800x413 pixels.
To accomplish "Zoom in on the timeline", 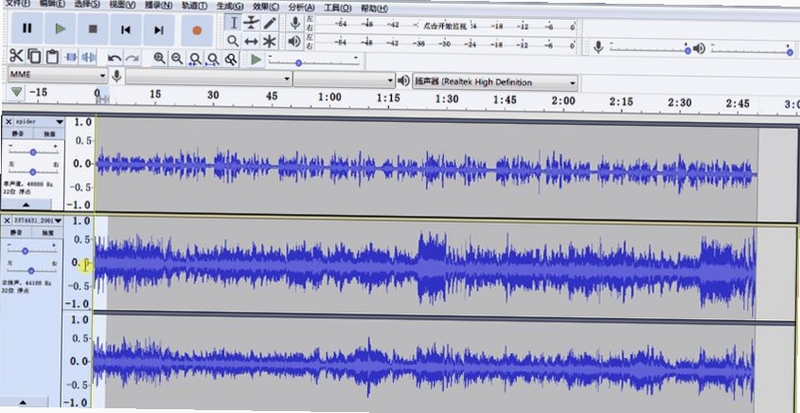I will [x=160, y=58].
